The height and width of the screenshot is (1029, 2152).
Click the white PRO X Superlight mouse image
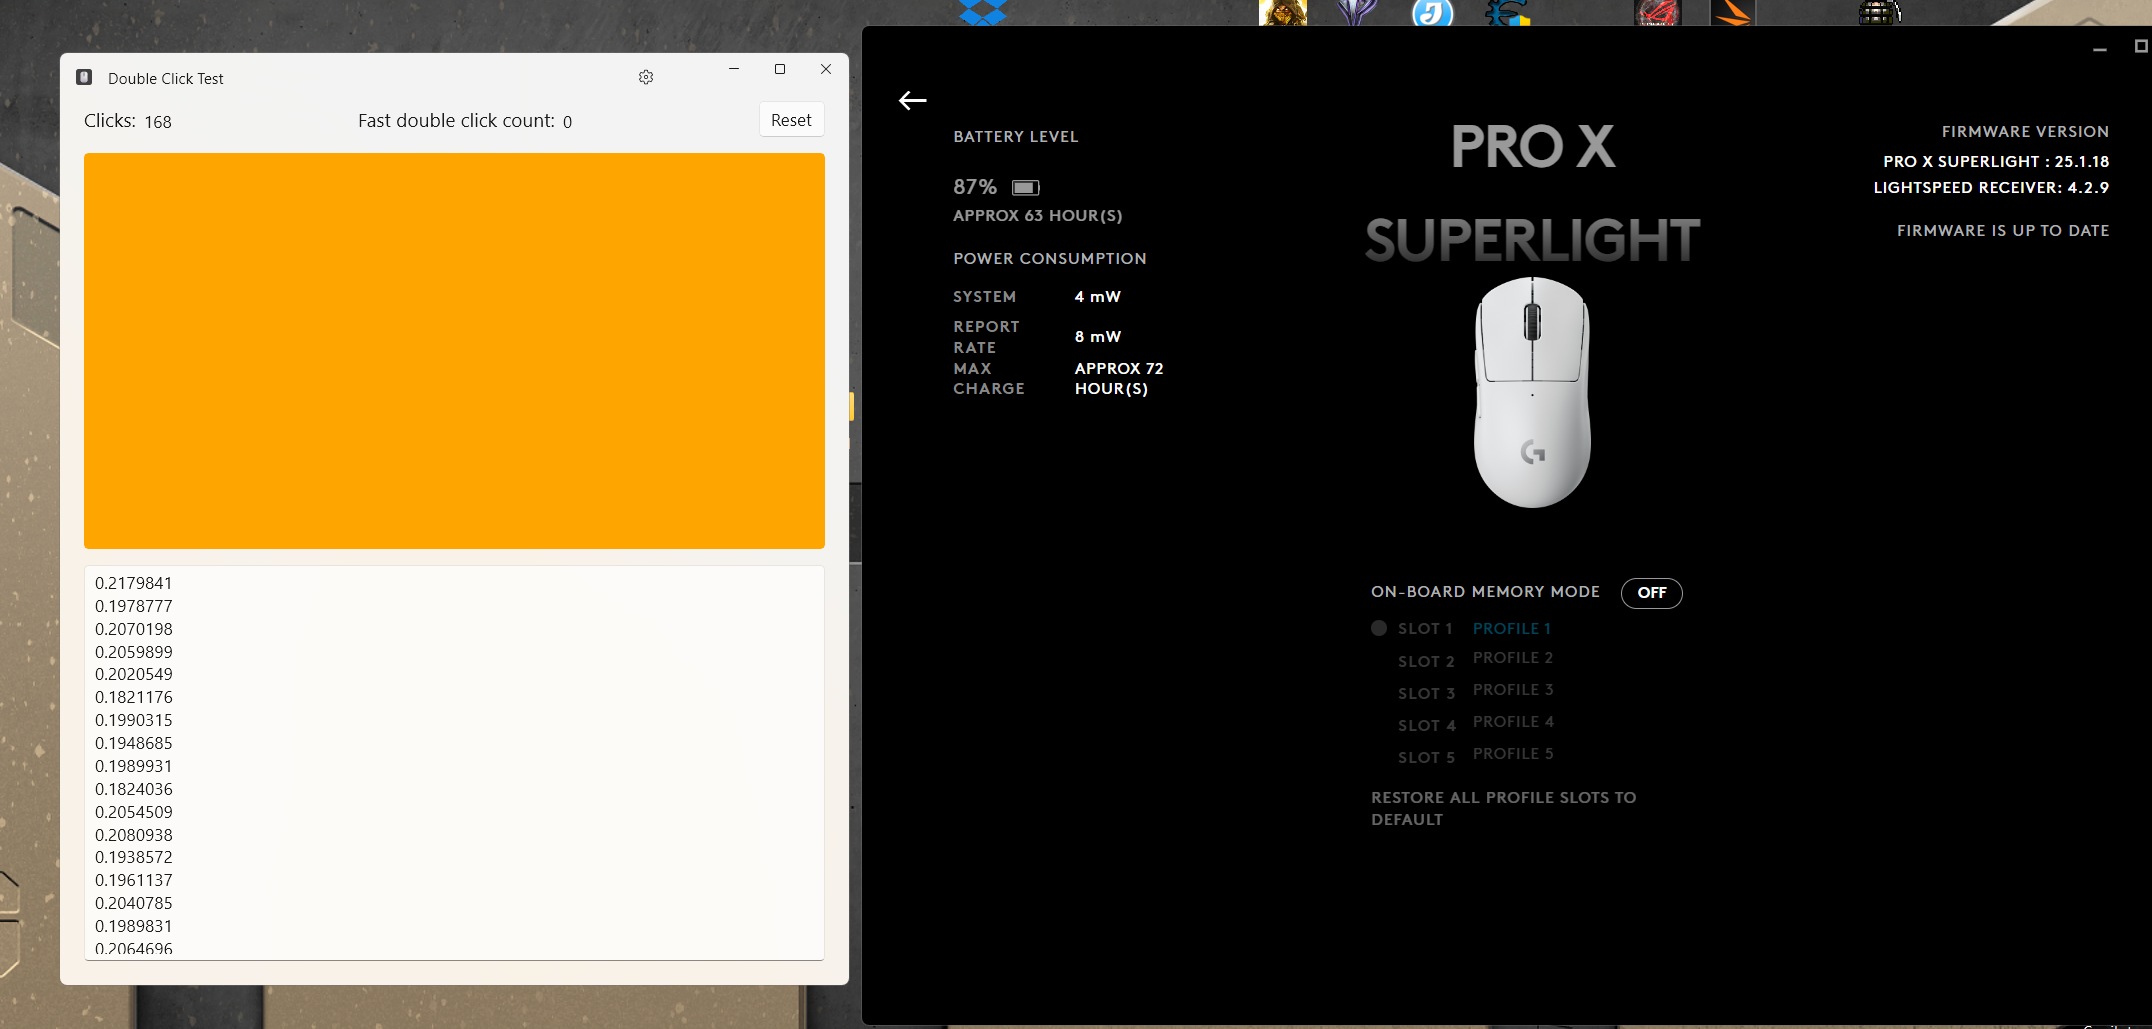(1532, 392)
